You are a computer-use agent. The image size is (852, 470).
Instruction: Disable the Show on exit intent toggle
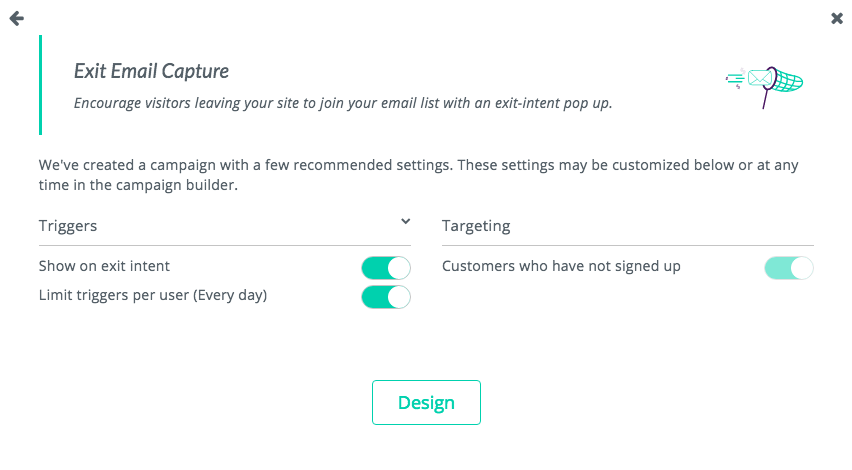tap(386, 267)
